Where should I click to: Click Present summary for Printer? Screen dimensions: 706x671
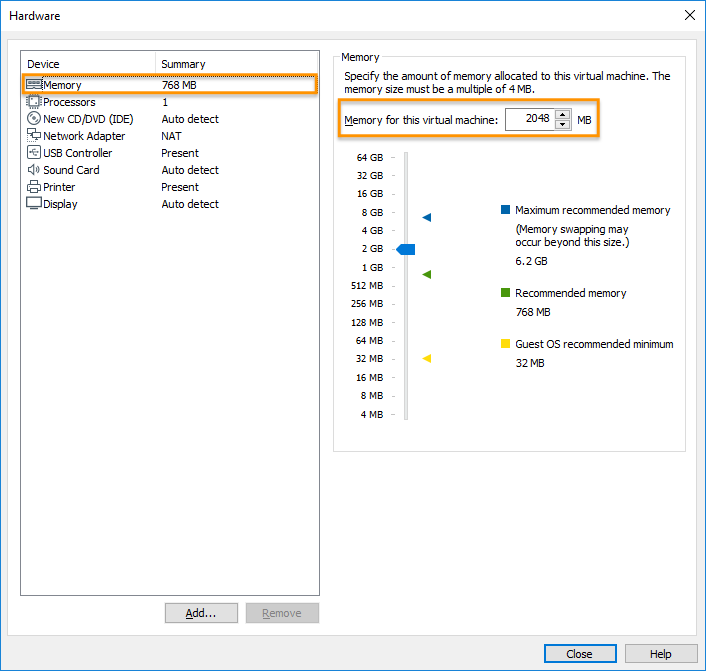180,187
